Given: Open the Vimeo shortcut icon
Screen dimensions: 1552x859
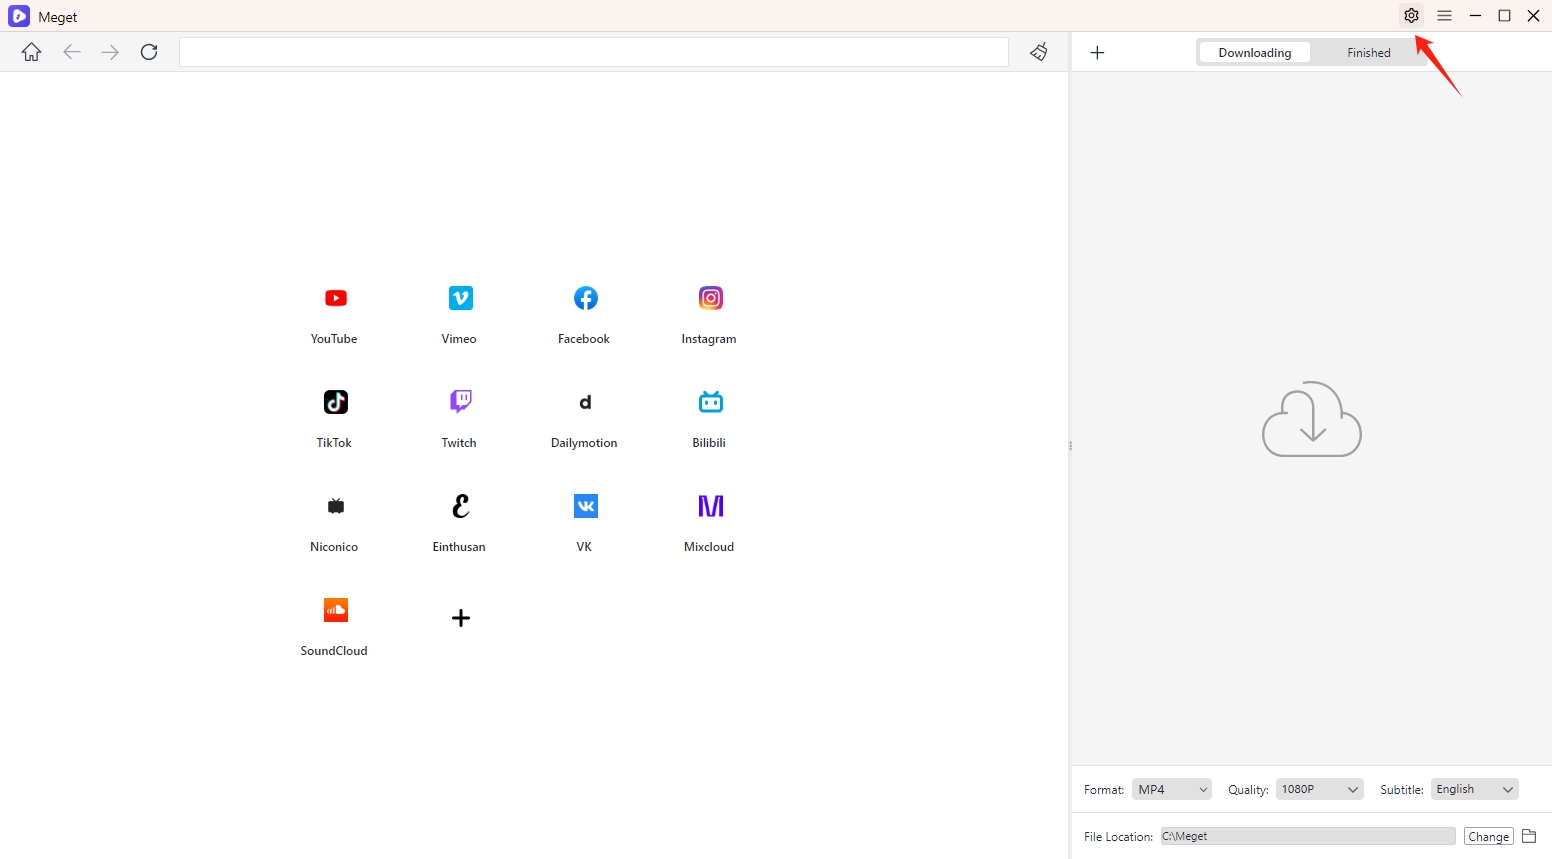Looking at the screenshot, I should tap(460, 298).
